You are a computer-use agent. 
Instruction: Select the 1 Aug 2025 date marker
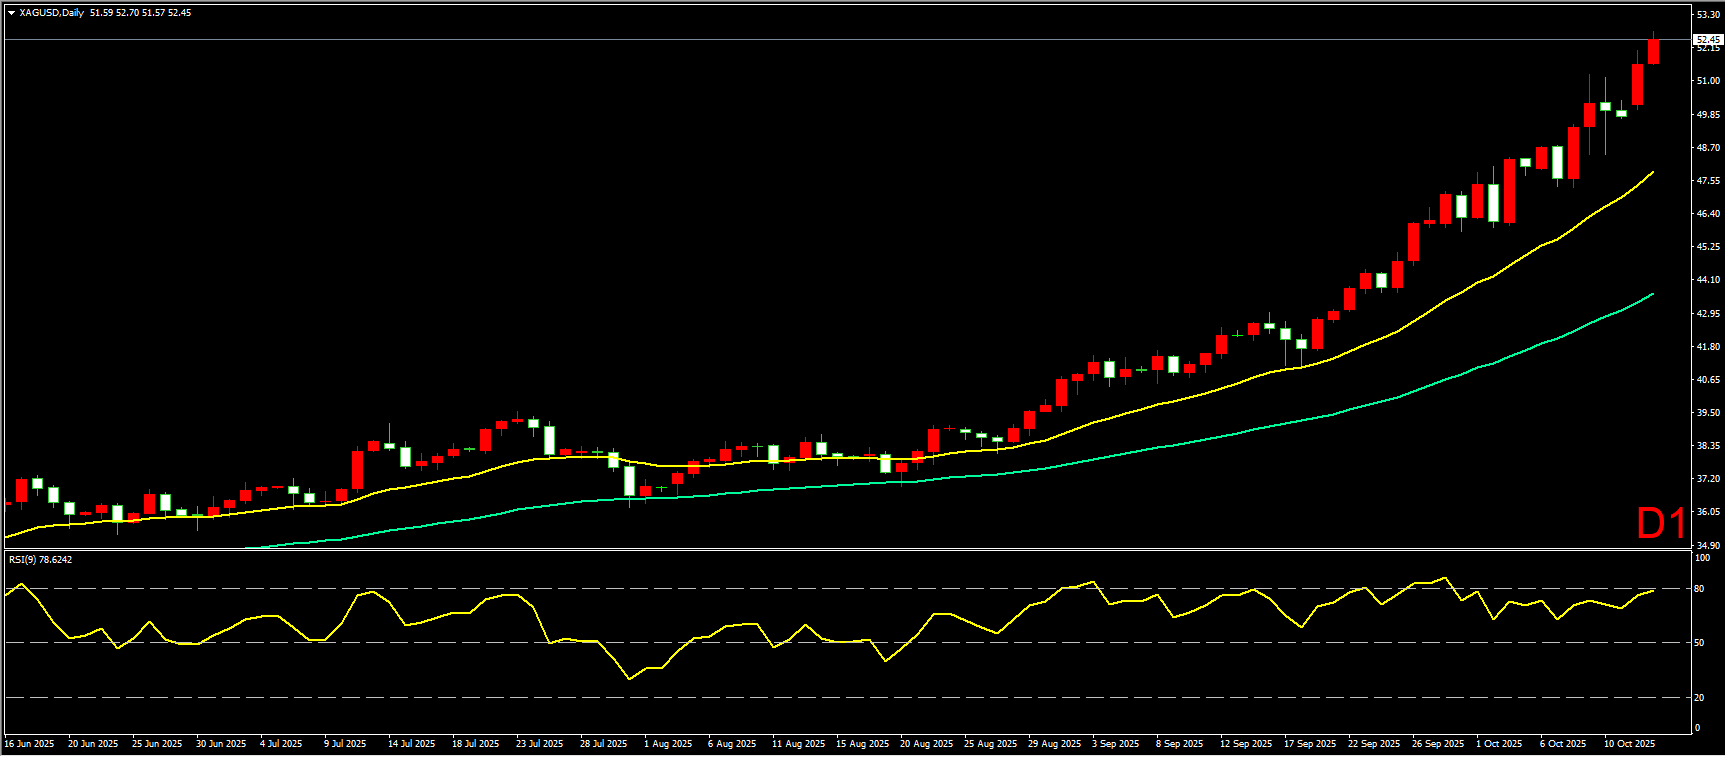668,744
